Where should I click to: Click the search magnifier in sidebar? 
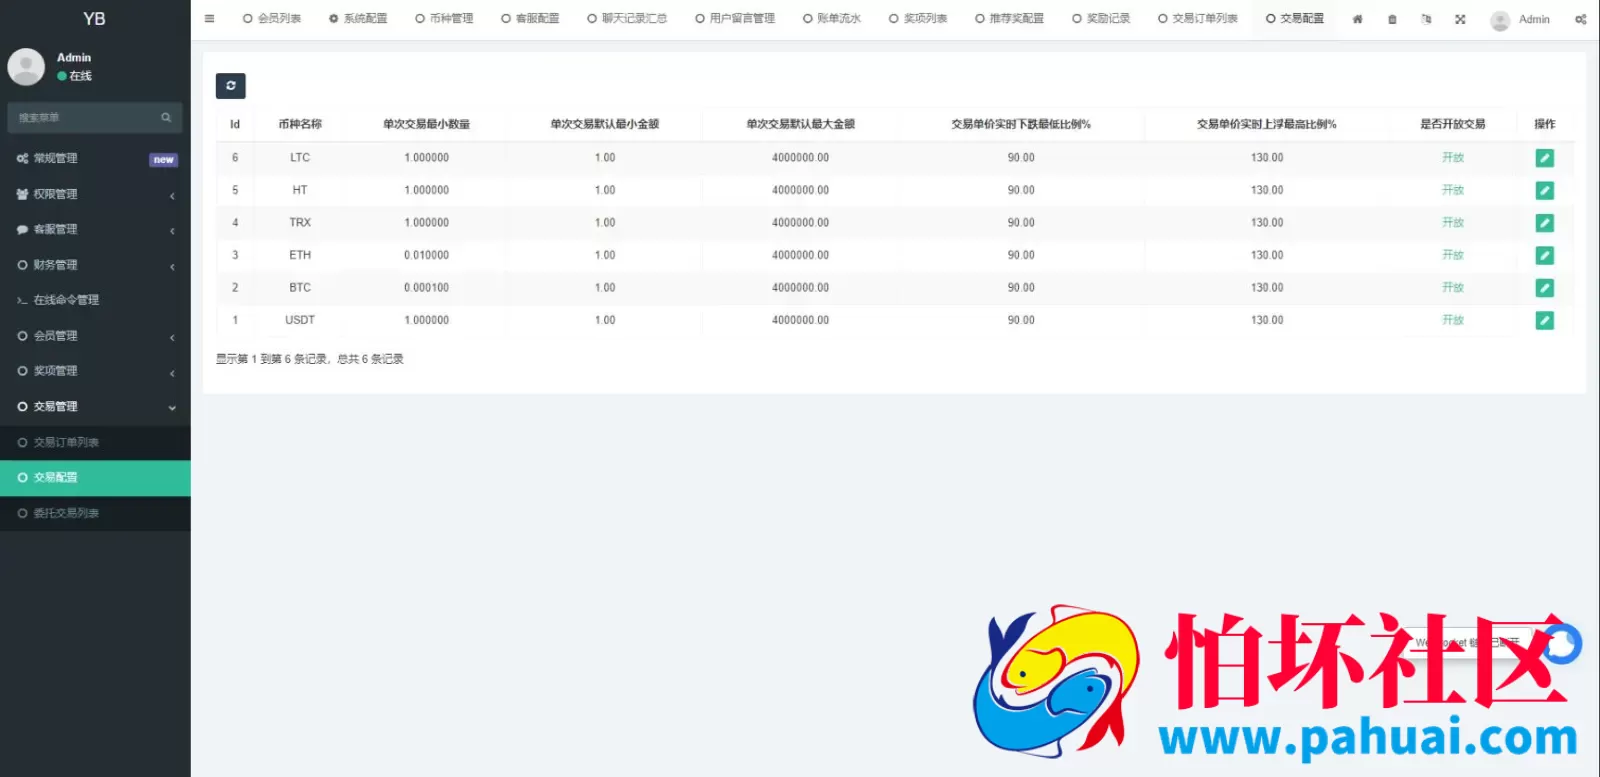pyautogui.click(x=166, y=118)
